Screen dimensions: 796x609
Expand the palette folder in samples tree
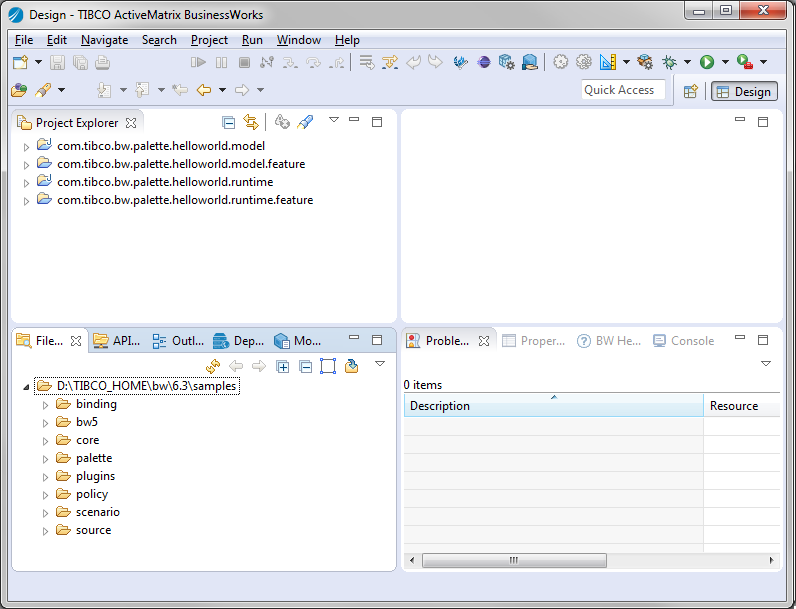coord(45,459)
